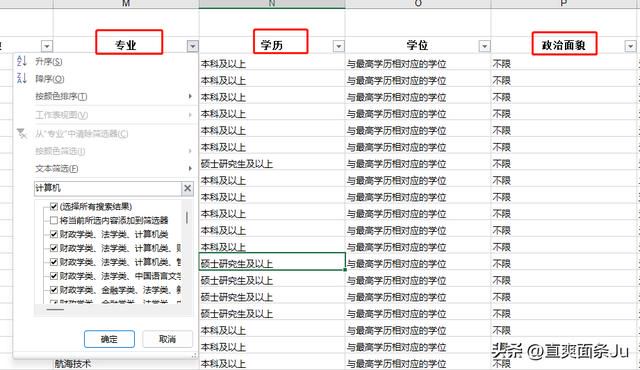This screenshot has width=640, height=370.
Task: Open the 学历 column filter arrow
Action: pos(338,46)
